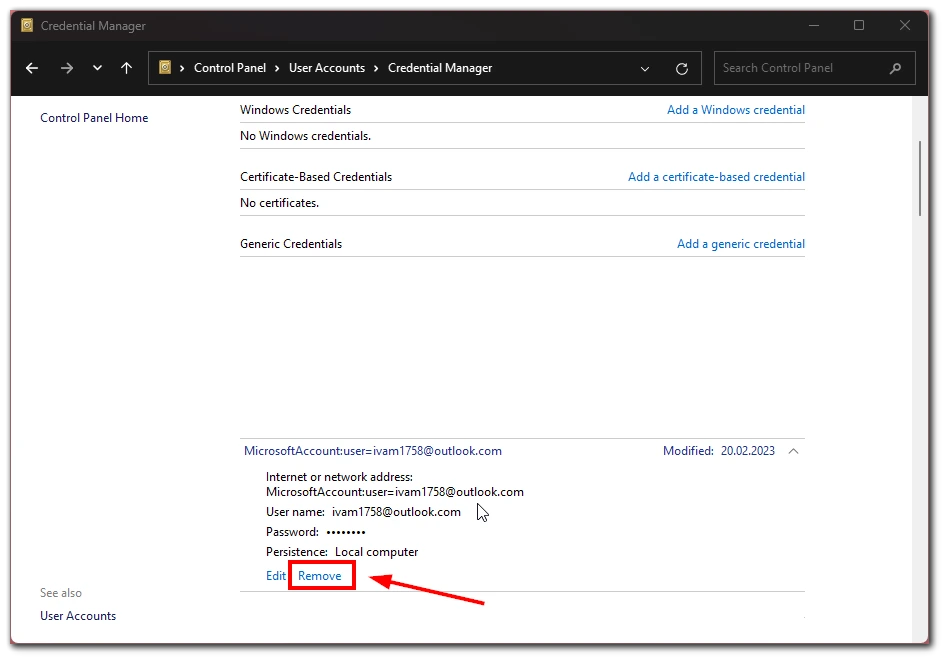Collapse the MicrosoftAccount credential entry
This screenshot has height=662, width=947.
click(x=794, y=451)
